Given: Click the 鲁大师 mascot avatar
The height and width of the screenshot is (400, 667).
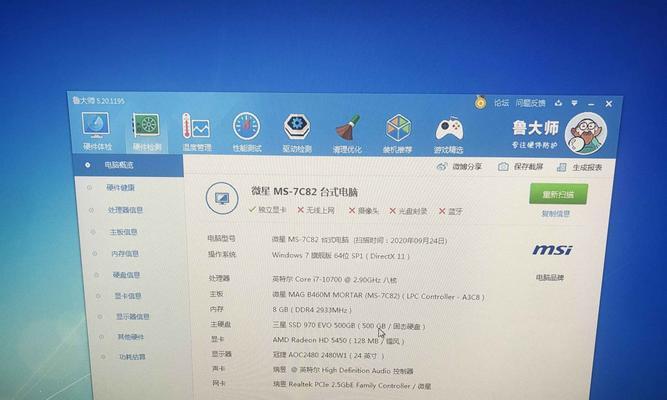Looking at the screenshot, I should coord(586,133).
